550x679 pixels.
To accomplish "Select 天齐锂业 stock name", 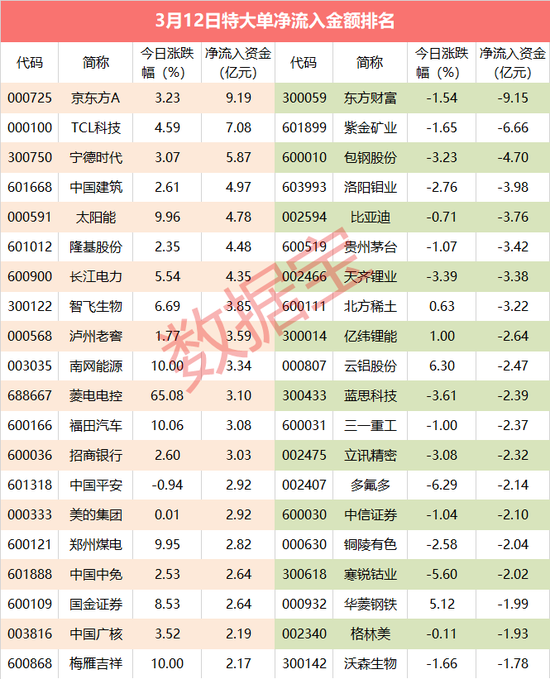I will point(370,276).
